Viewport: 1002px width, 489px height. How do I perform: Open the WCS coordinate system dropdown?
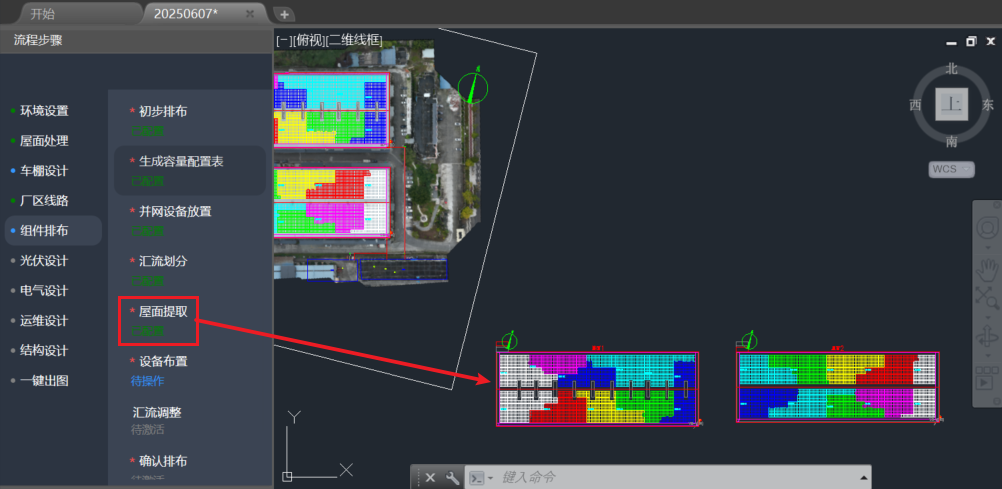[x=951, y=169]
